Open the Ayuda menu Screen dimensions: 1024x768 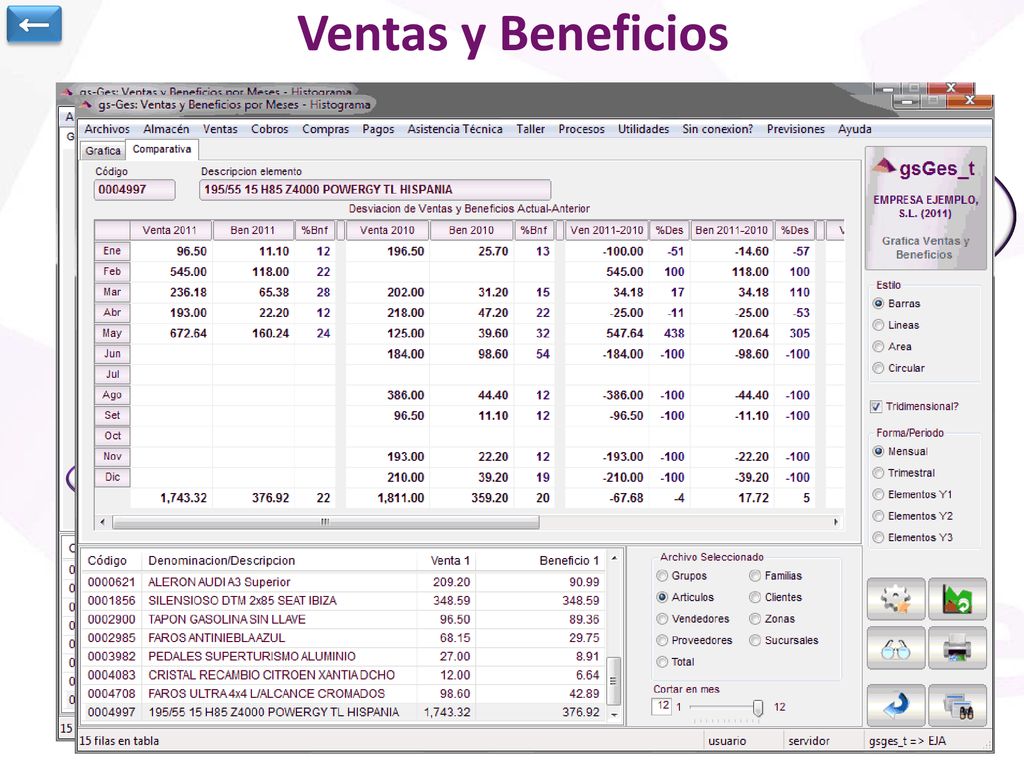pyautogui.click(x=855, y=129)
